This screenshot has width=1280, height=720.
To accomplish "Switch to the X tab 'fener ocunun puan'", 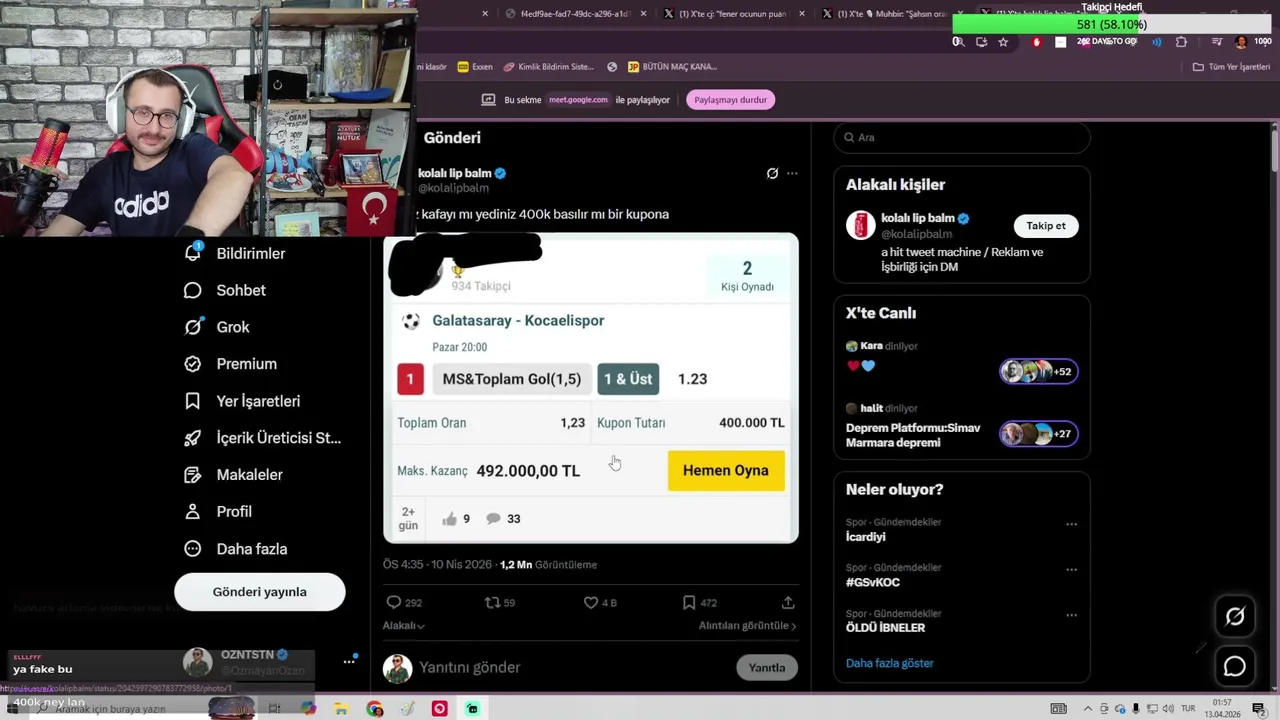I will tap(733, 14).
